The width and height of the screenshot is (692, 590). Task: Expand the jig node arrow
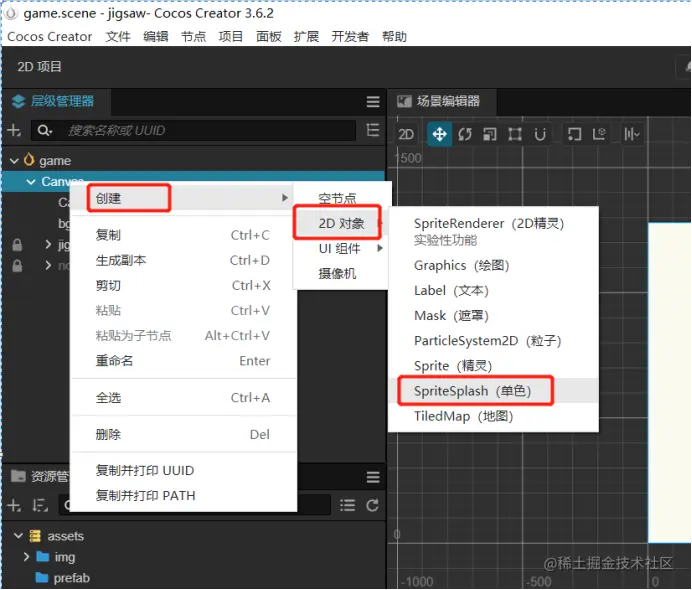point(48,244)
